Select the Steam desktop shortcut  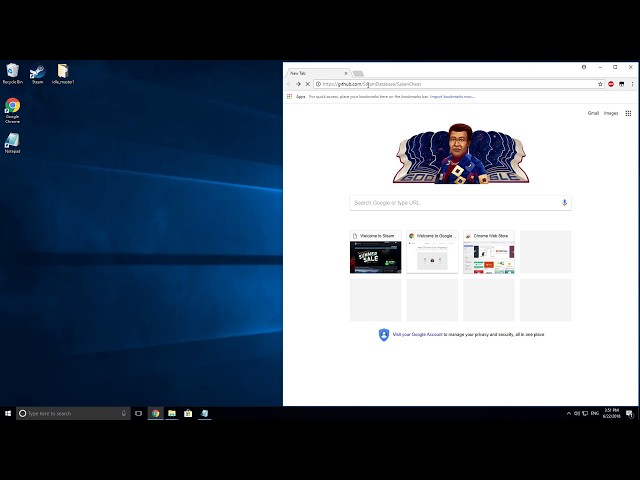[37, 74]
